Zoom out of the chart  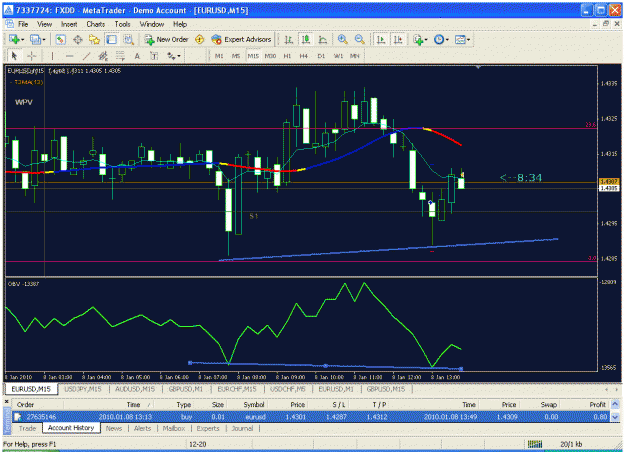(x=359, y=39)
